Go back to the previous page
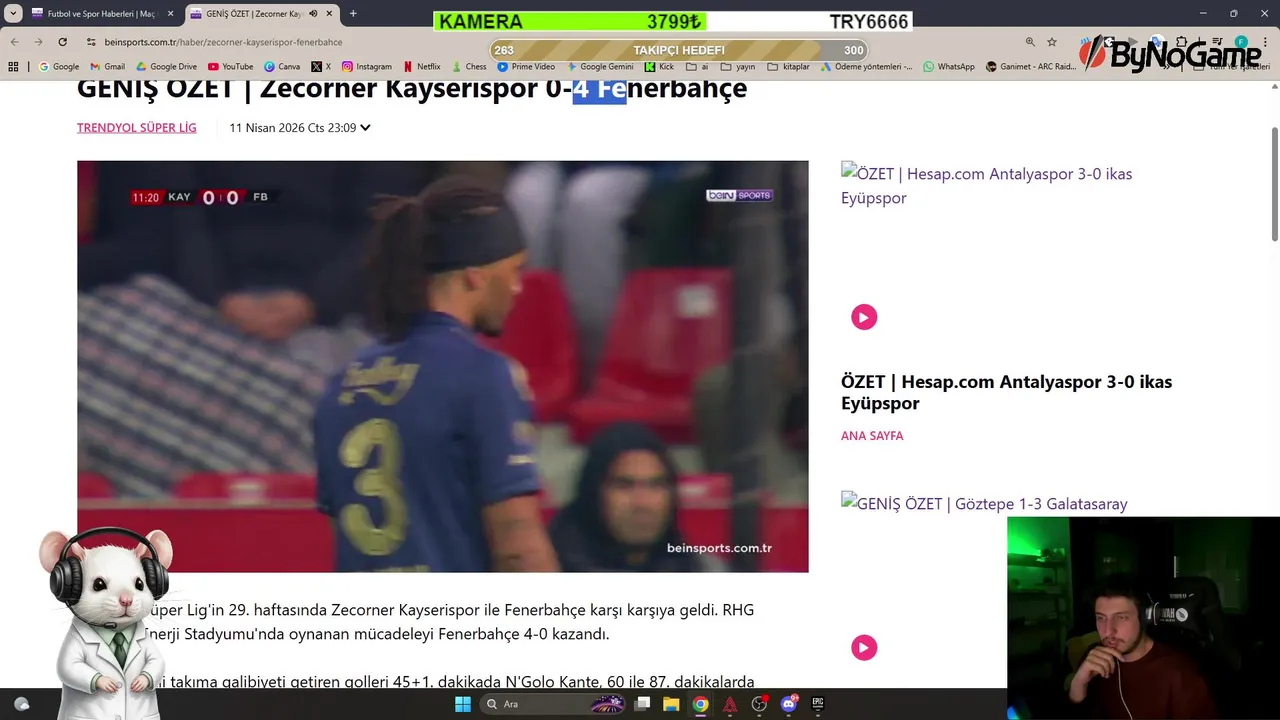This screenshot has width=1280, height=720. [14, 42]
